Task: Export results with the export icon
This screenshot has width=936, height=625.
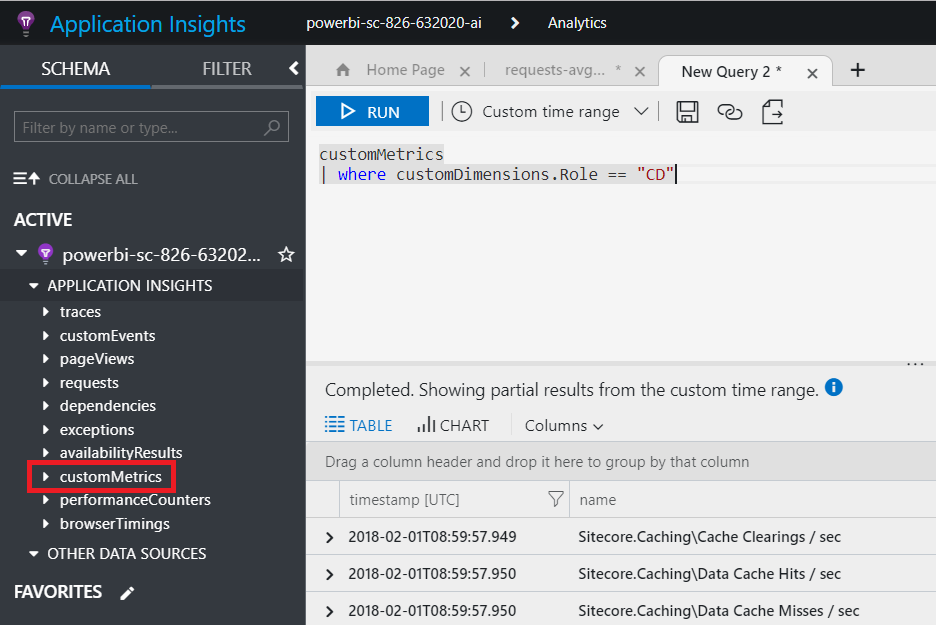Action: [x=772, y=112]
